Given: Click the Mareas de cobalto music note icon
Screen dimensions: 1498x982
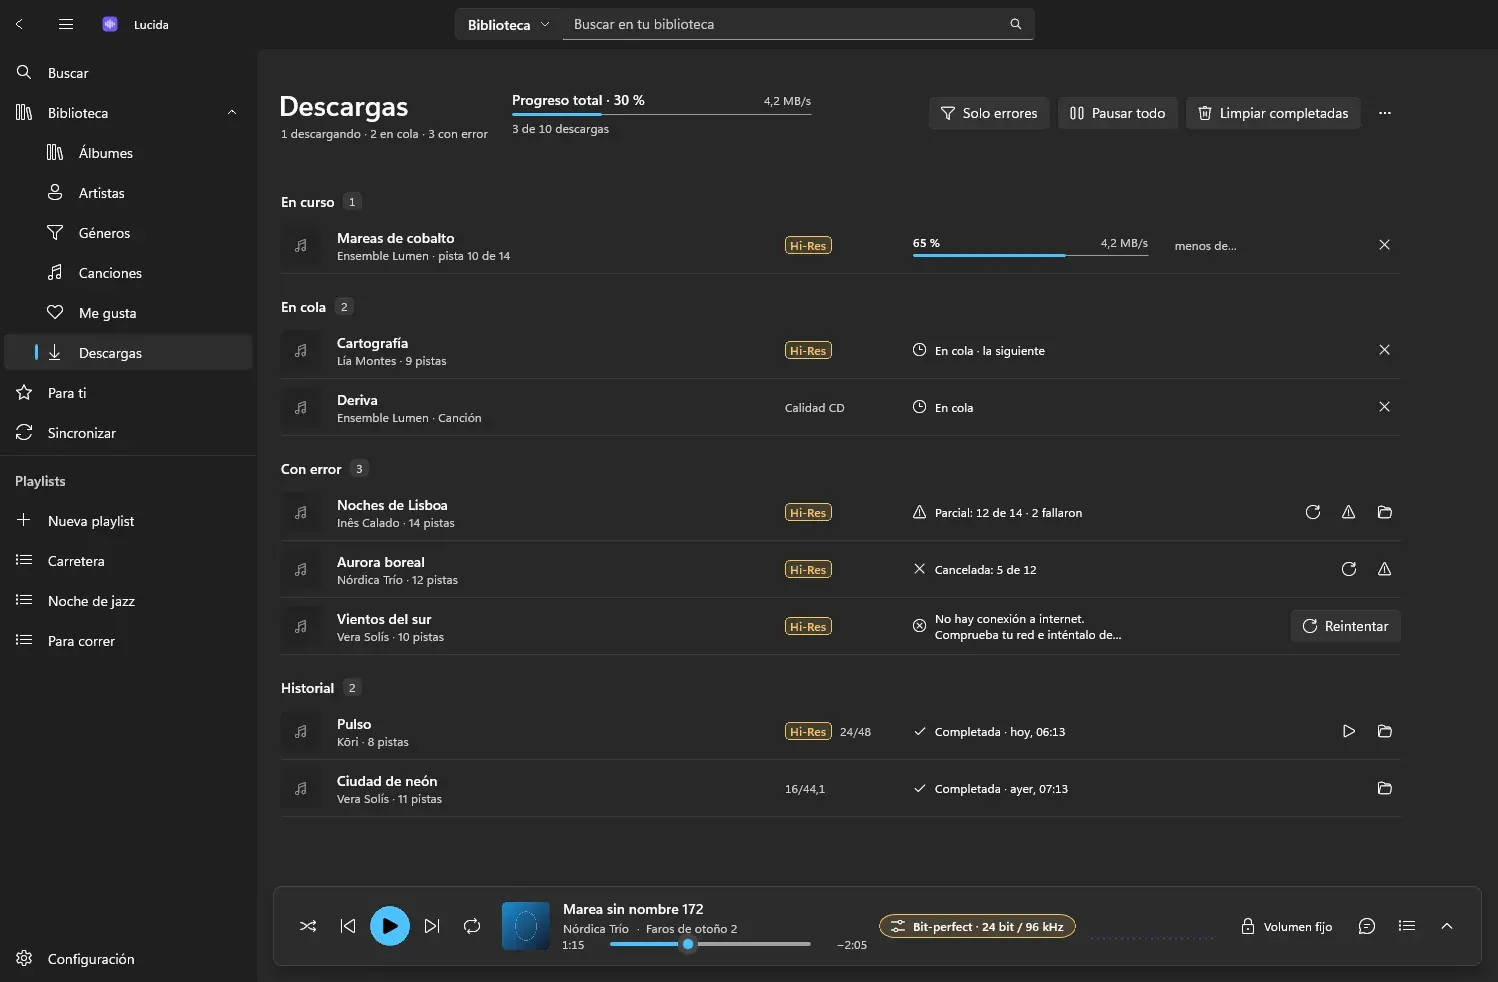Looking at the screenshot, I should click(301, 245).
